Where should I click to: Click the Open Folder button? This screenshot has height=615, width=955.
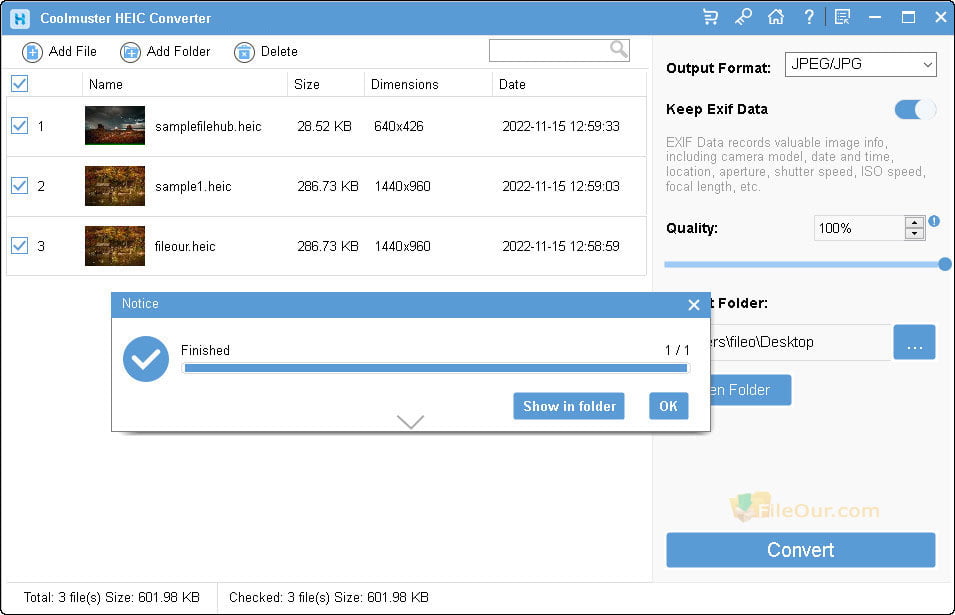pyautogui.click(x=750, y=390)
